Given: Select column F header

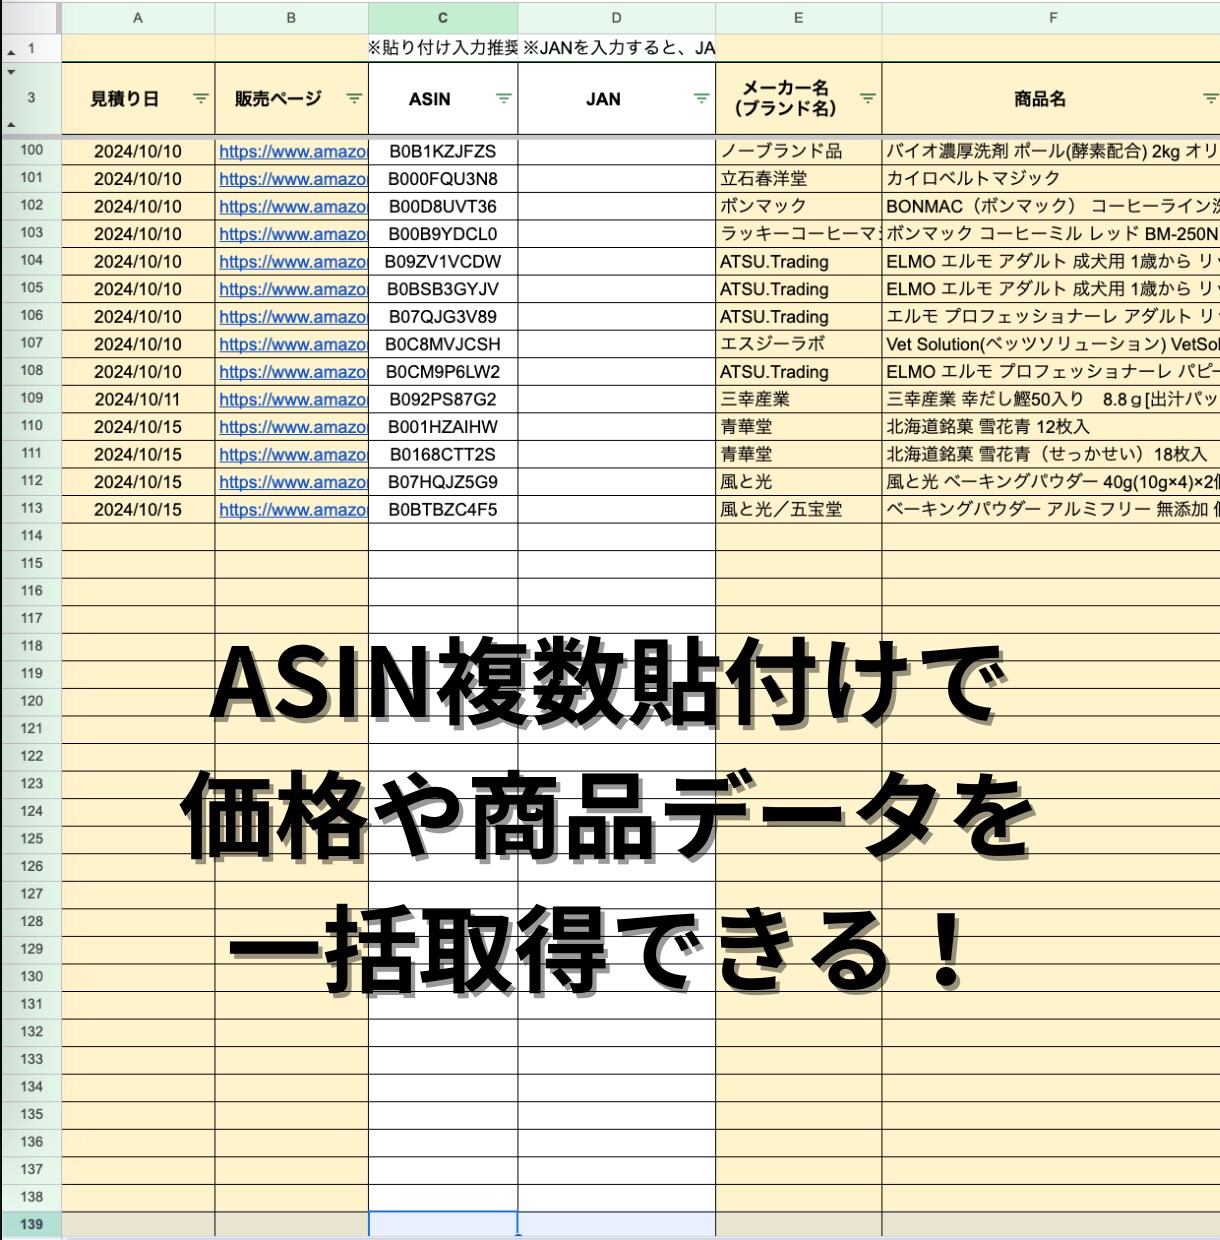Looking at the screenshot, I should 1051,18.
